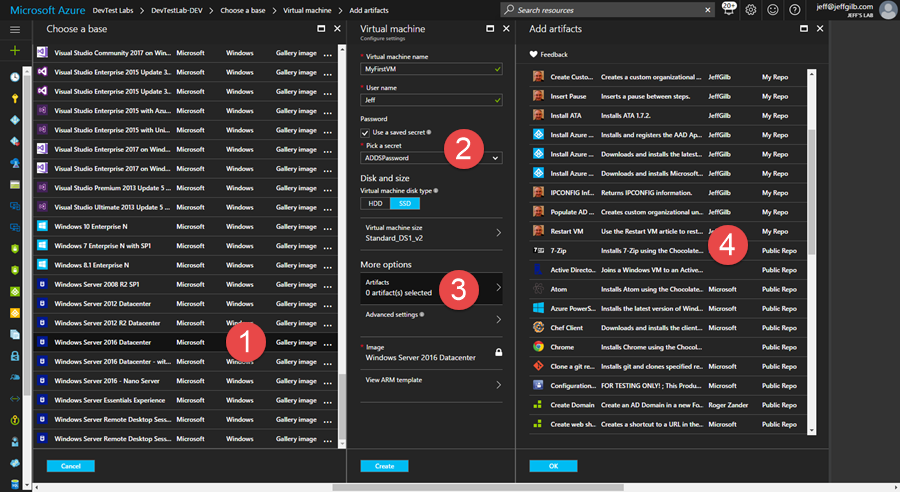Open the Pick a secret dropdown
Screen dimensions: 900x492
click(432, 158)
